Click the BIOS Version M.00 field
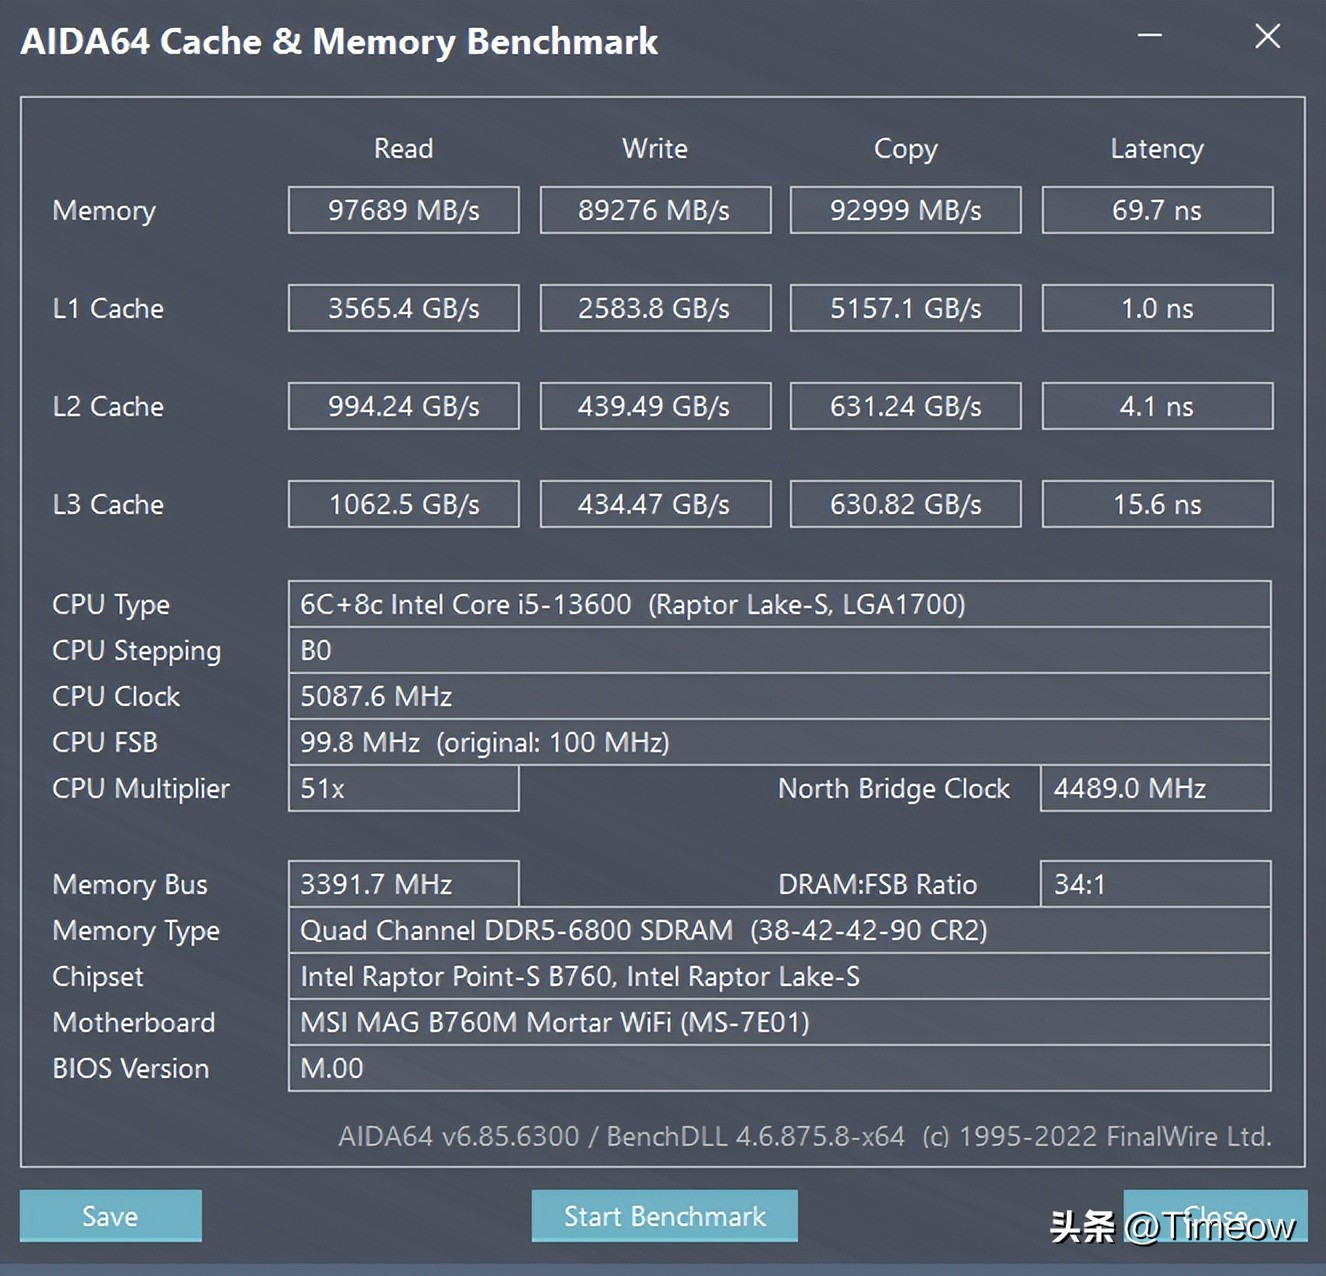1326x1276 pixels. pos(780,1068)
